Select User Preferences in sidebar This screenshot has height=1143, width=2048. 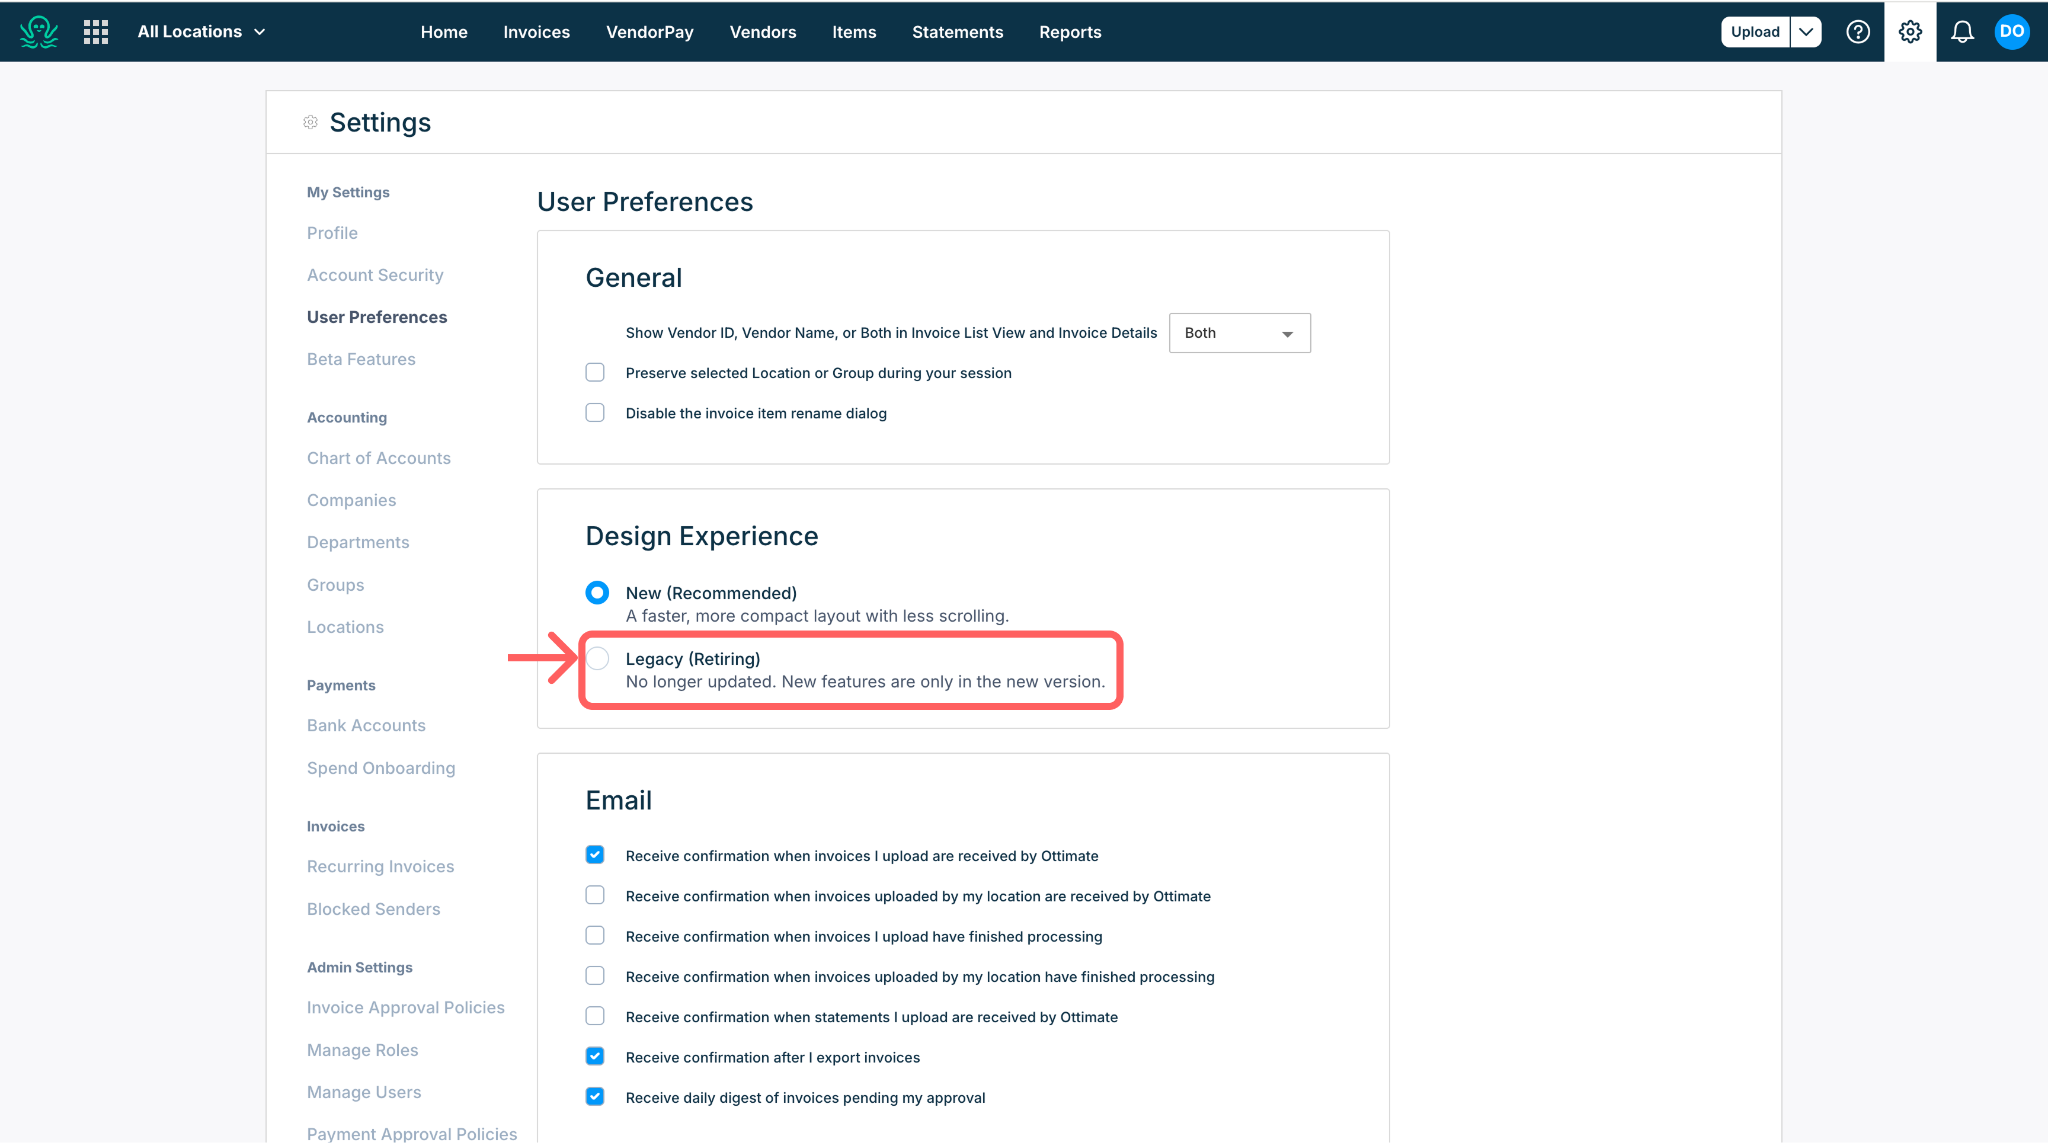(377, 317)
